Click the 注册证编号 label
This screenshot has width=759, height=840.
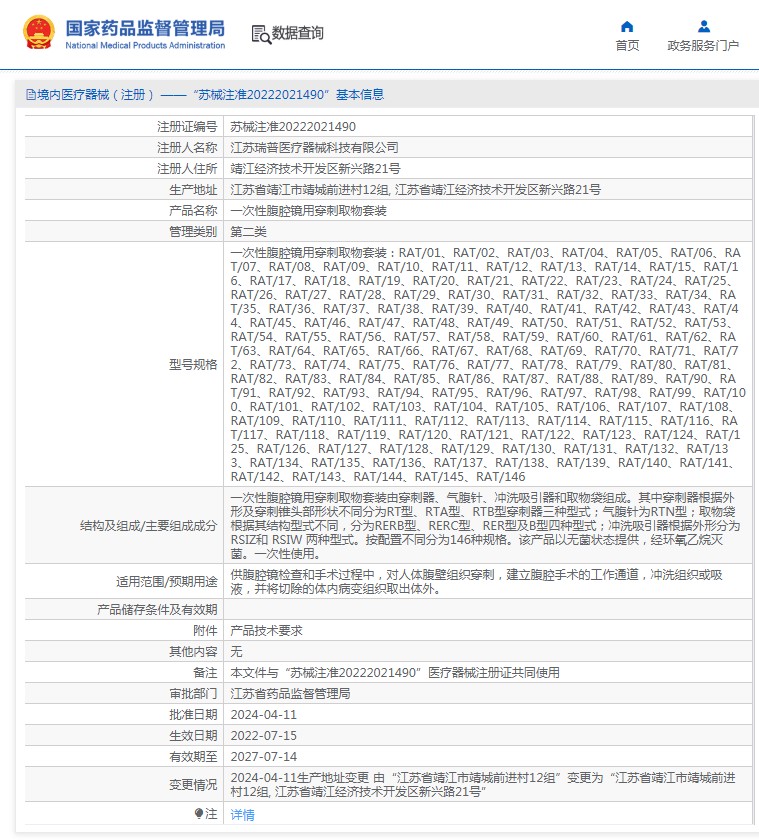pyautogui.click(x=187, y=126)
